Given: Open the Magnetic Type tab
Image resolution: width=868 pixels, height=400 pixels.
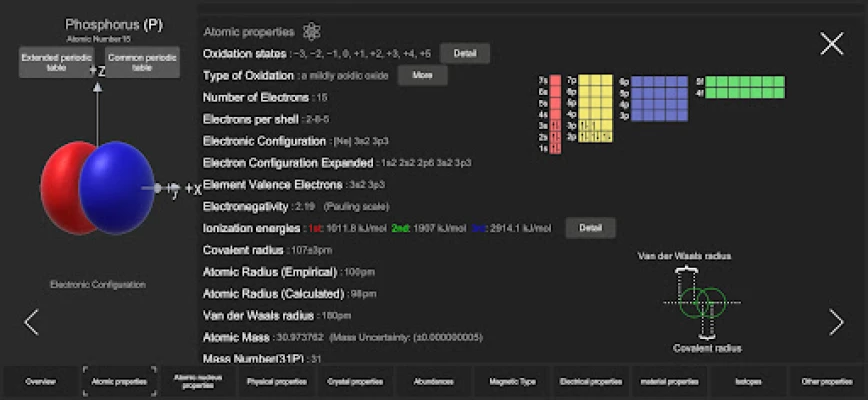Looking at the screenshot, I should [512, 381].
